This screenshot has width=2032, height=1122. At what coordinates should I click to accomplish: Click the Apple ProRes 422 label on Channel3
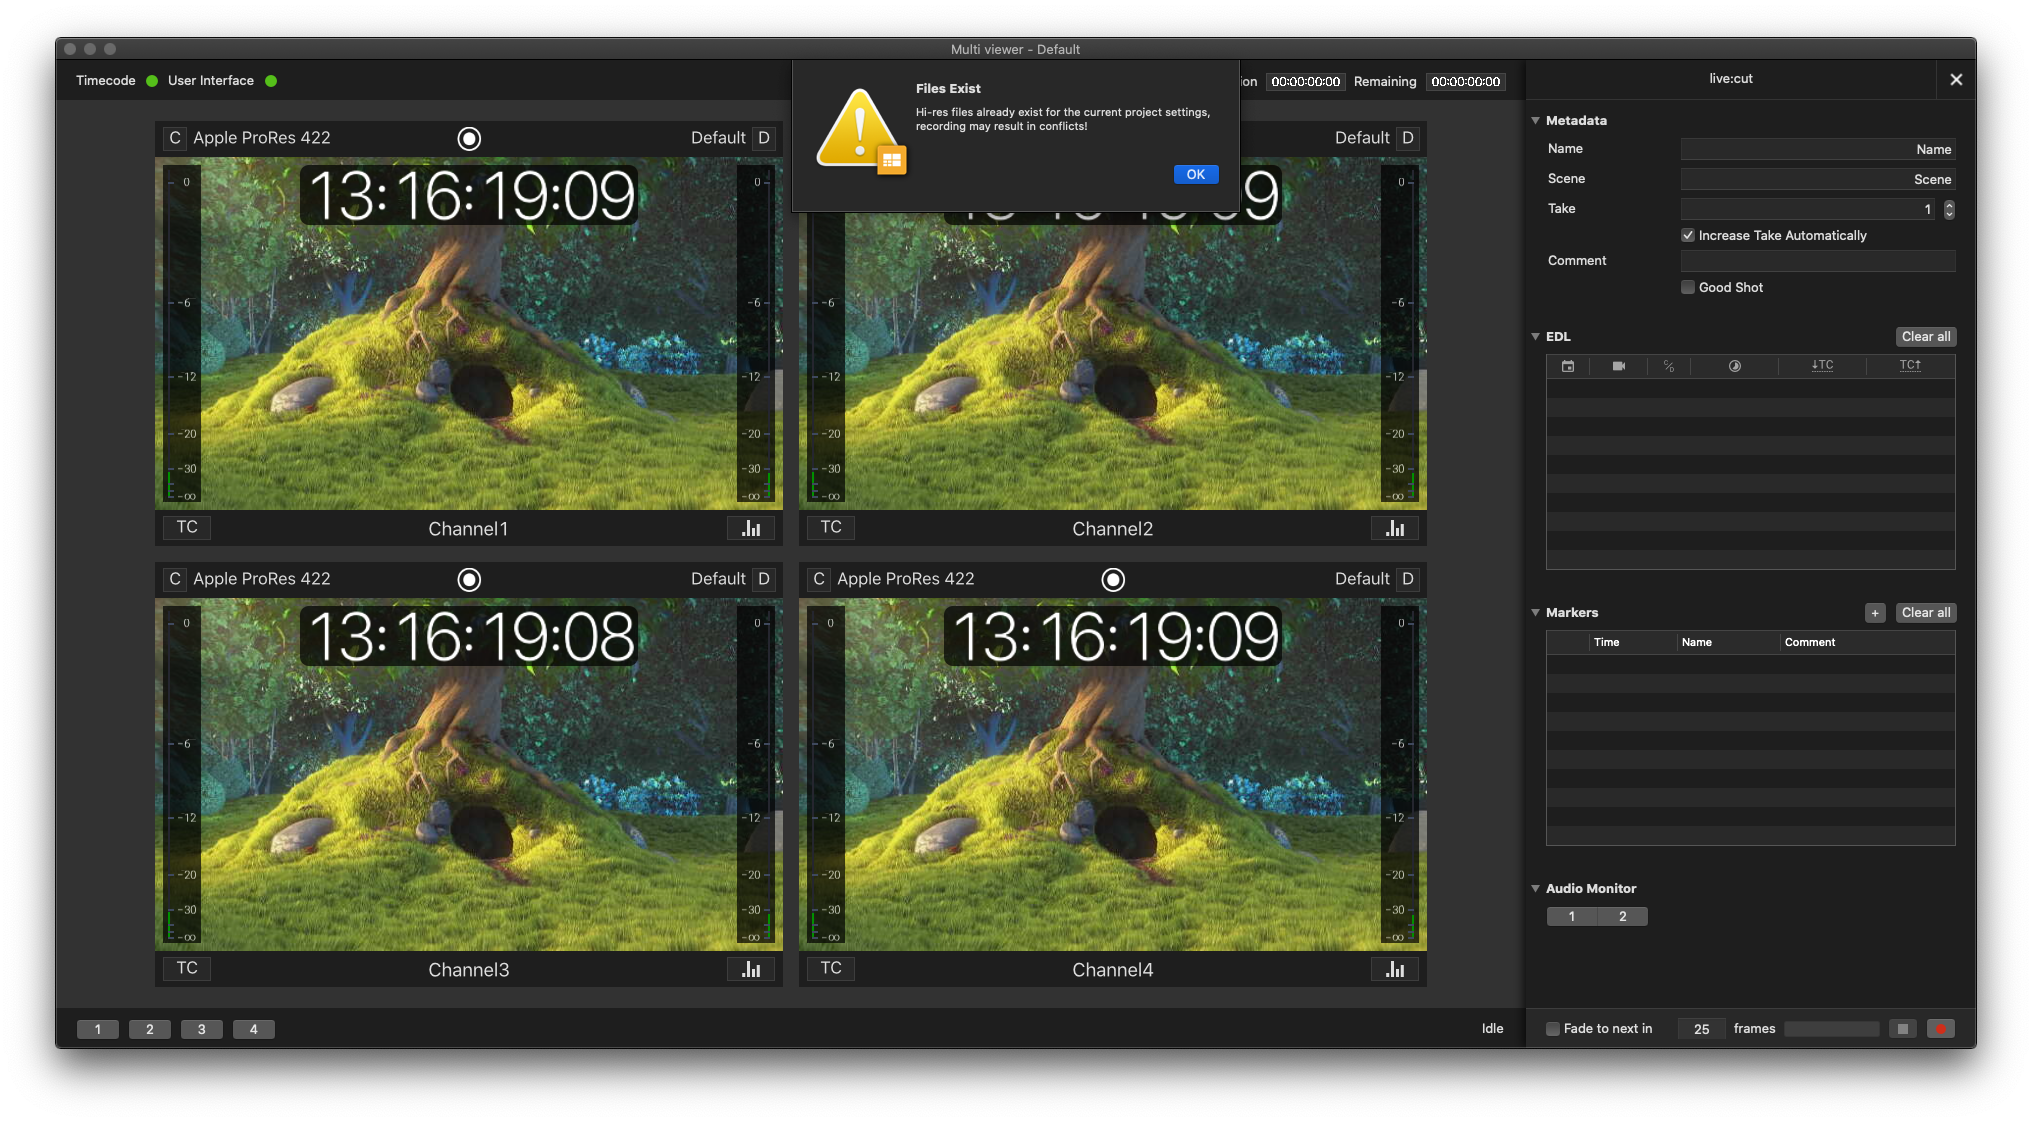(x=262, y=579)
